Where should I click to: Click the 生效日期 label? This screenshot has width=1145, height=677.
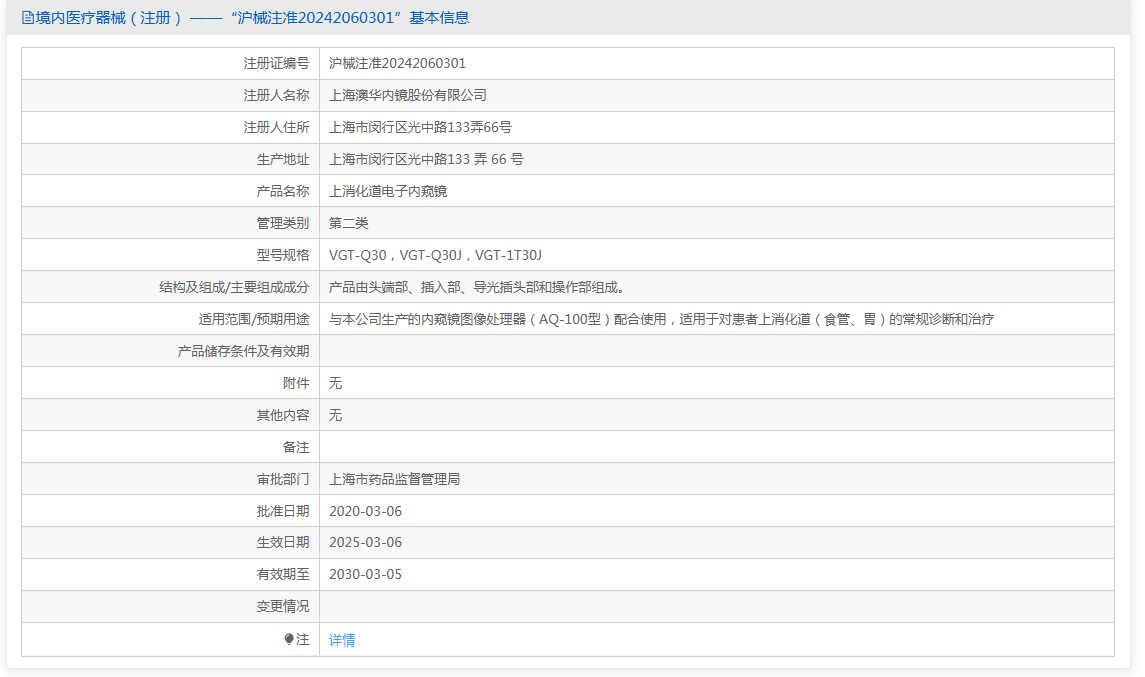click(283, 542)
